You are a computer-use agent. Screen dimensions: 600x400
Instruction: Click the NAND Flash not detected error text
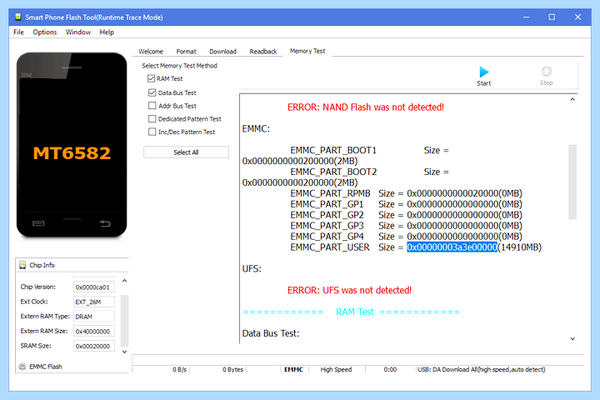point(365,107)
